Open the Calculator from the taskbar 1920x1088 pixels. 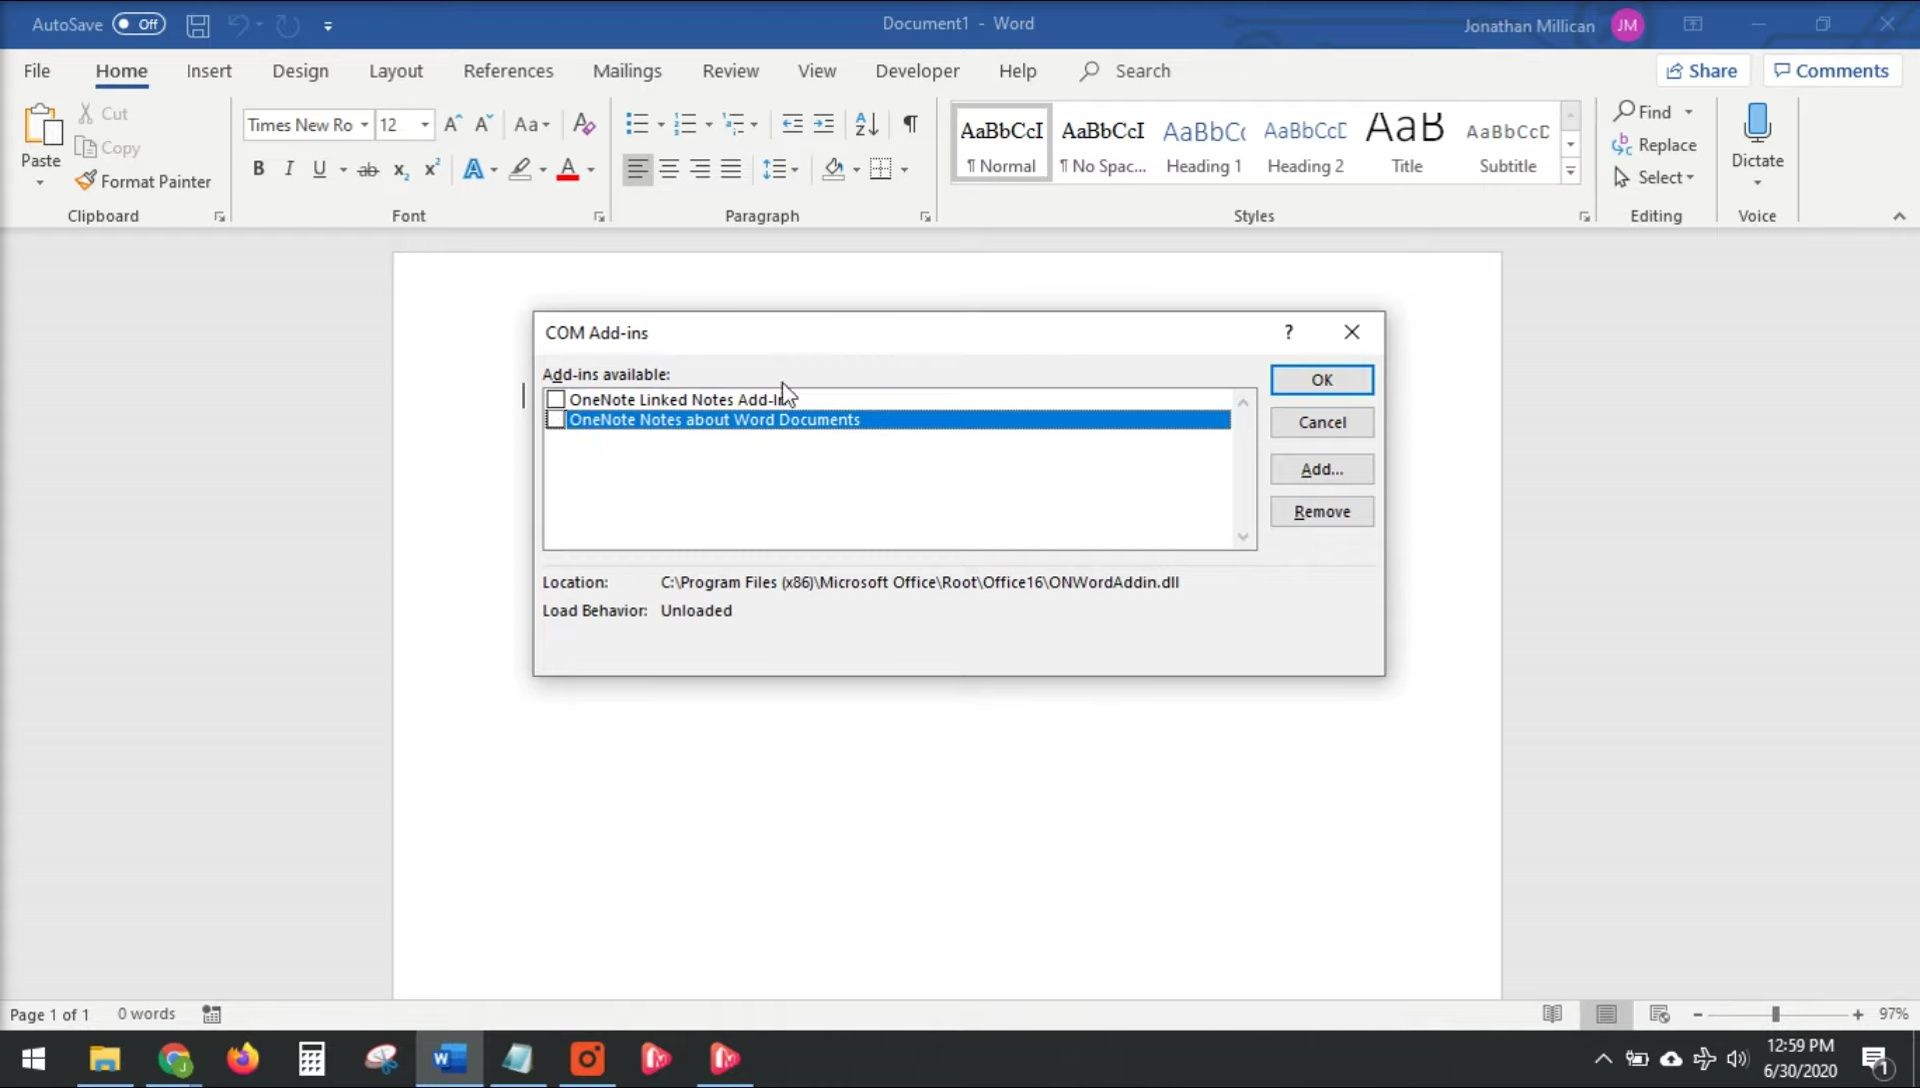point(311,1058)
